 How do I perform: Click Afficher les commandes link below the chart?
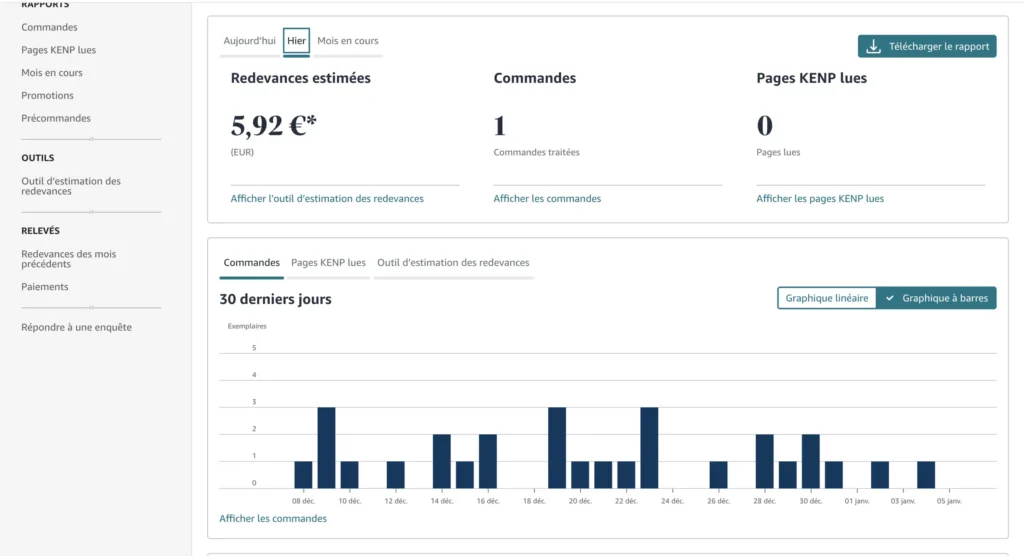pyautogui.click(x=273, y=518)
